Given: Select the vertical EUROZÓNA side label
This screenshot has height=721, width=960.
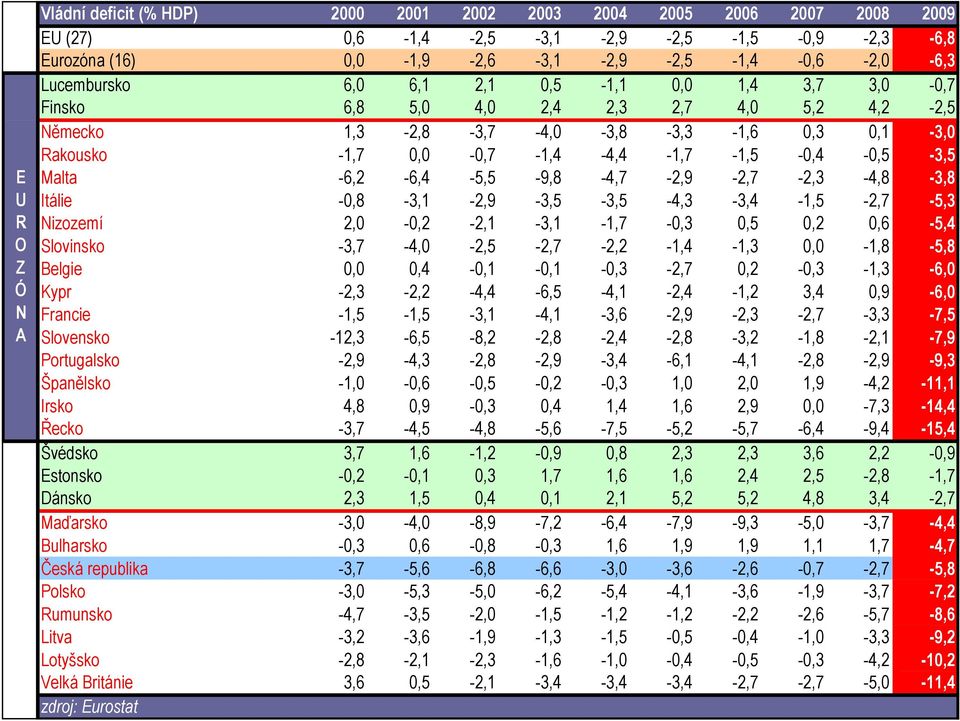Looking at the screenshot, I should point(20,256).
